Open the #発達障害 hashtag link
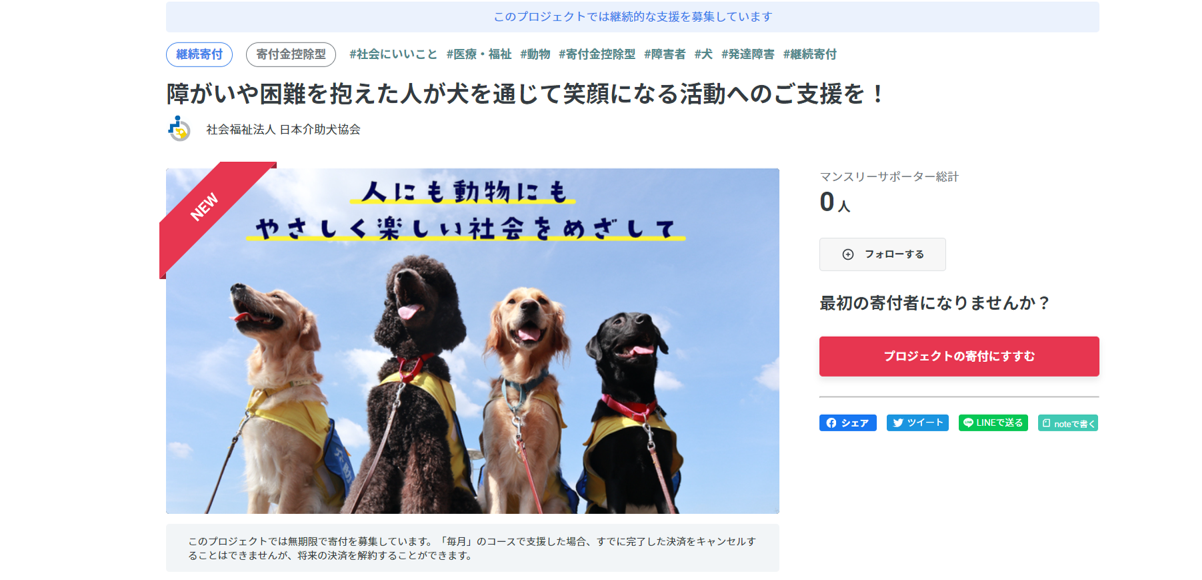1202x580 pixels. (x=748, y=54)
